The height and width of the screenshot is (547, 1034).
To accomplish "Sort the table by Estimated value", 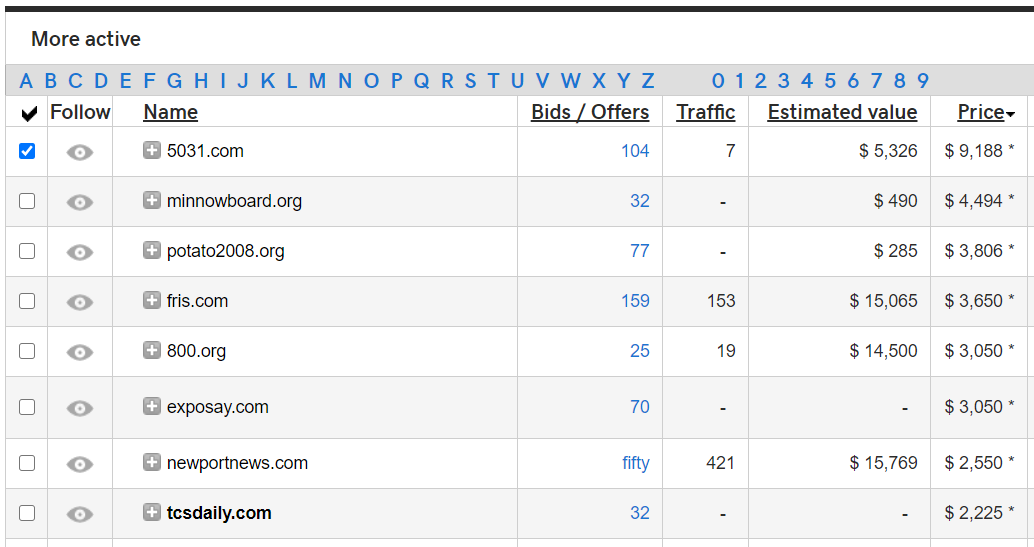I will pyautogui.click(x=842, y=112).
